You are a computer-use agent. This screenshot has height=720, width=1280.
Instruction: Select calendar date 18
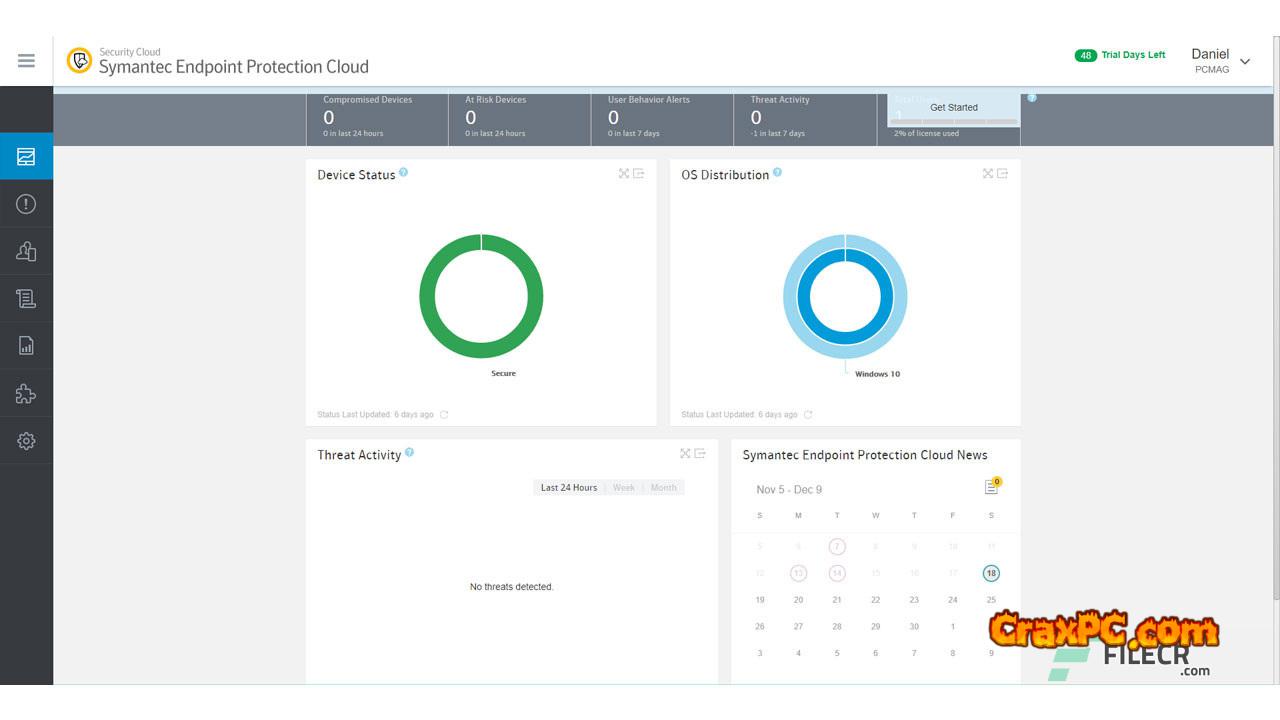pyautogui.click(x=991, y=573)
